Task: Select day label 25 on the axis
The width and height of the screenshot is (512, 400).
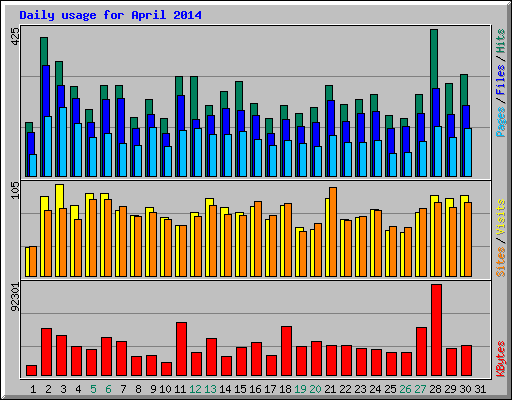Action: 390,389
